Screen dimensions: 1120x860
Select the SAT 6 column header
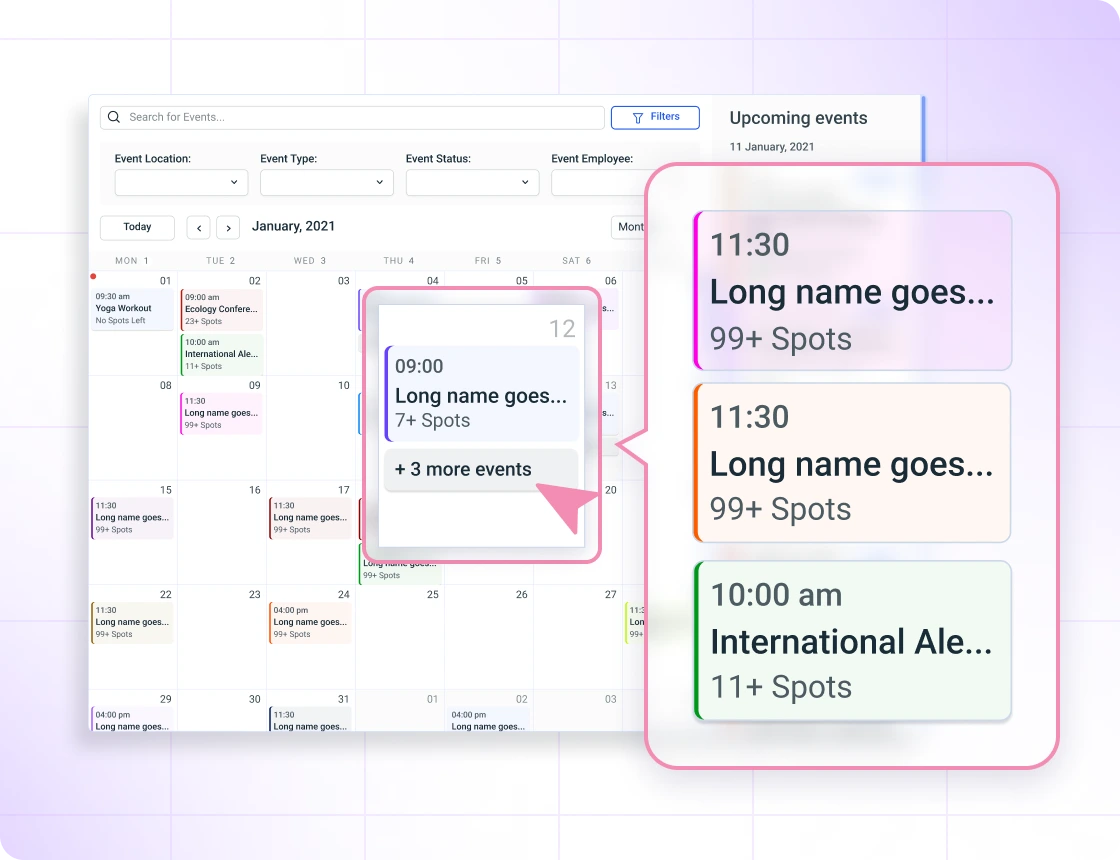(575, 260)
